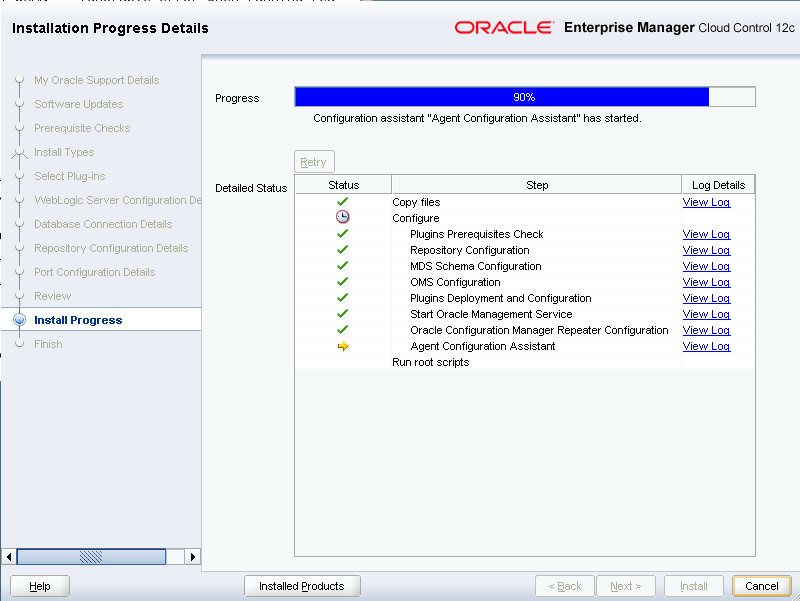Select the OMS Configuration row text
The width and height of the screenshot is (800, 601).
click(x=455, y=282)
